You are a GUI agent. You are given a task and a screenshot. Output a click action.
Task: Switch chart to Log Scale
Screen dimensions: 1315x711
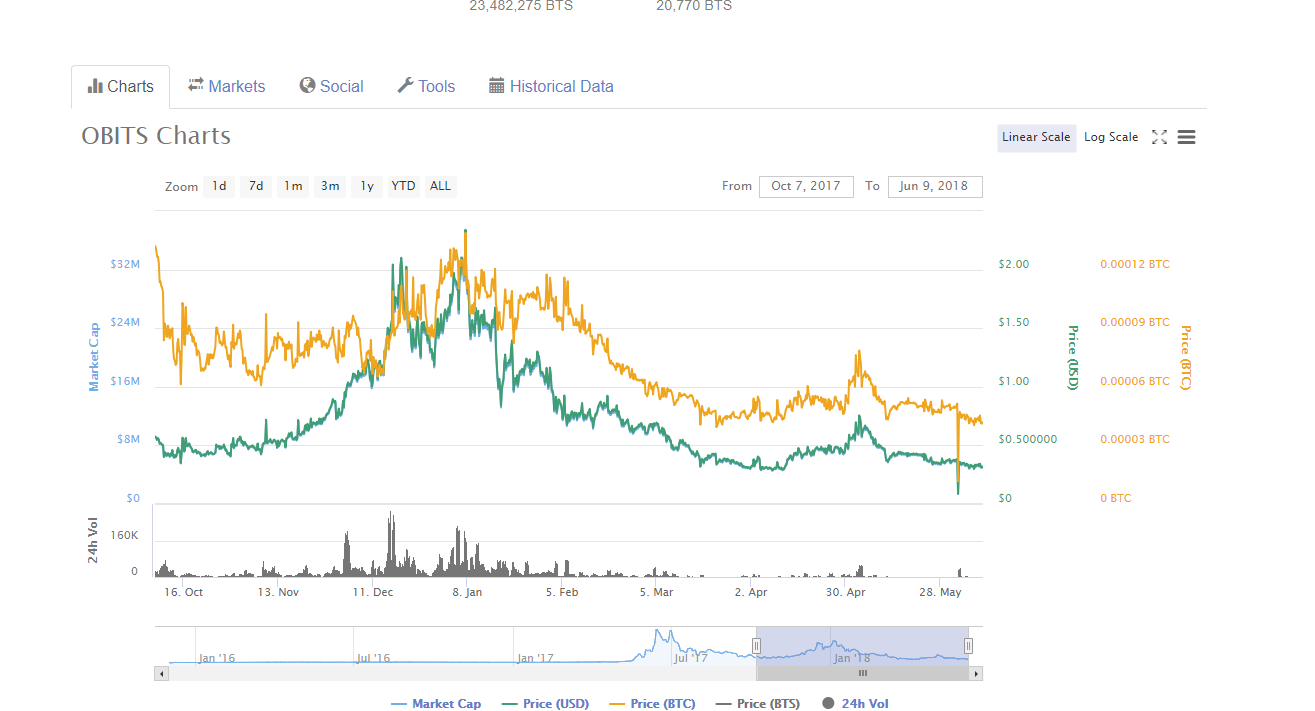(1111, 137)
